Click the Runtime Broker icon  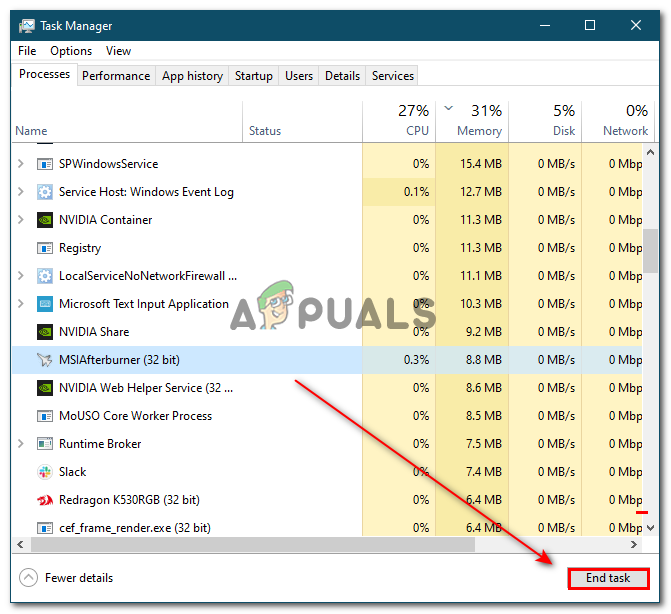pyautogui.click(x=45, y=444)
